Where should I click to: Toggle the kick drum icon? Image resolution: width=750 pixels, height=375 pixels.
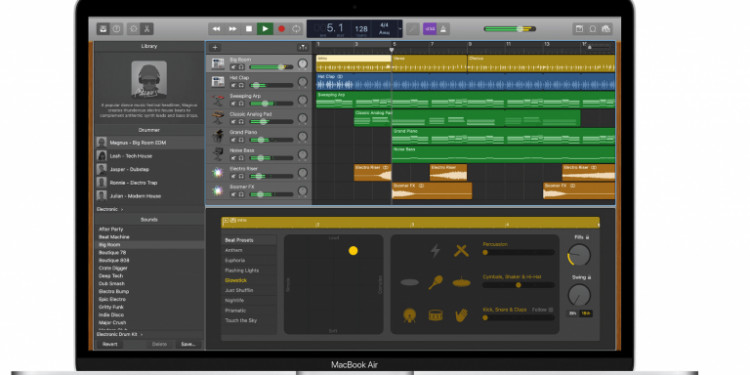point(409,315)
